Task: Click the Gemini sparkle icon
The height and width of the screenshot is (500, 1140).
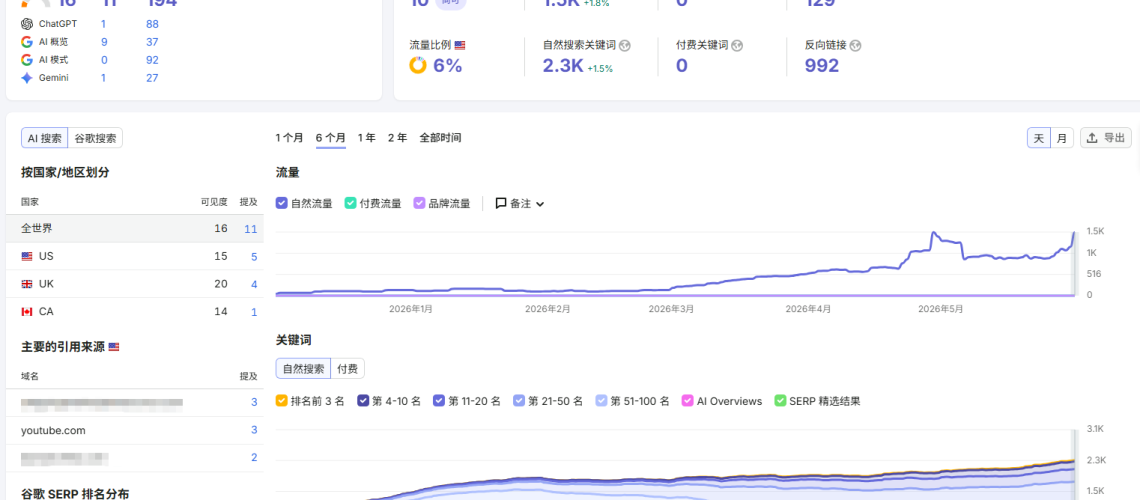Action: tap(27, 78)
